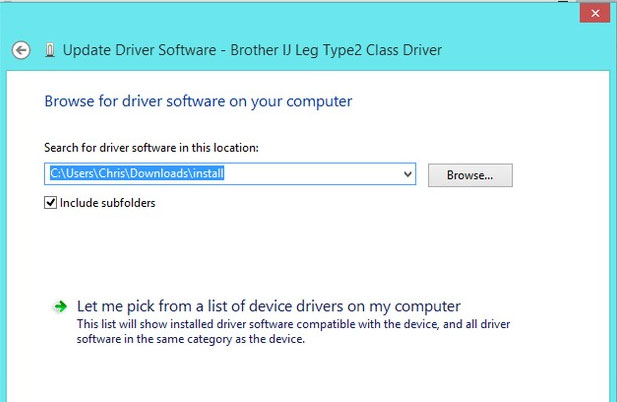Uncheck the Include subfolders checkbox
Screen dimensions: 617x402
pos(50,203)
